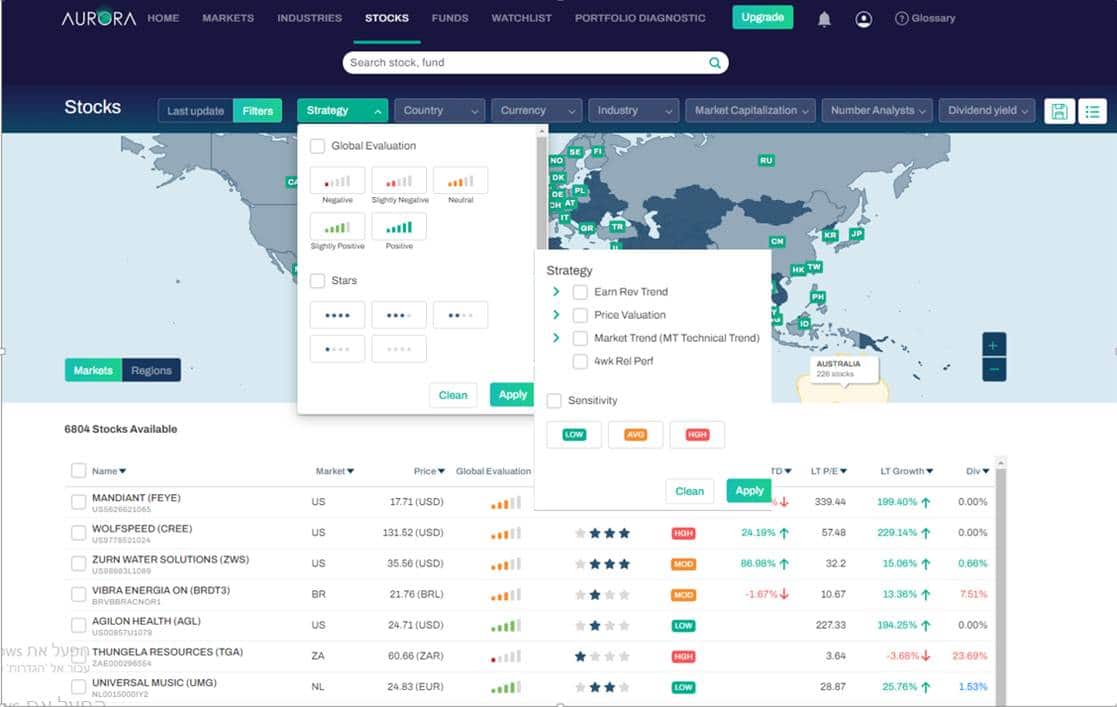Click the green Upgrade button
Viewport: 1117px width, 707px height.
click(762, 18)
